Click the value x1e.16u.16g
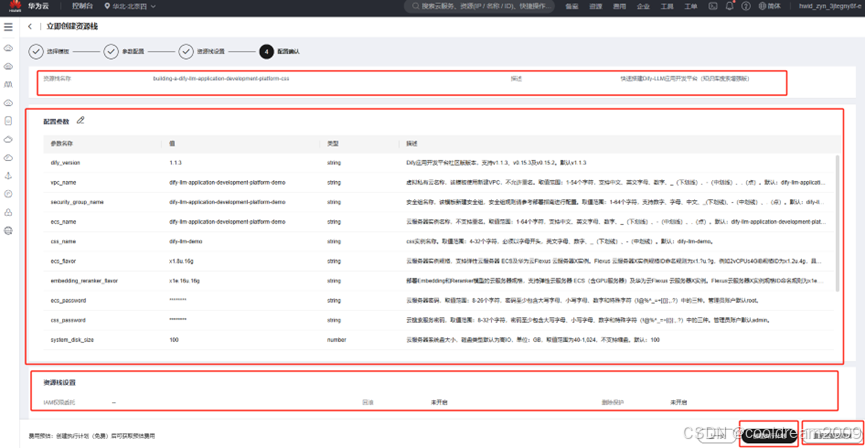865x448 pixels. click(x=184, y=281)
